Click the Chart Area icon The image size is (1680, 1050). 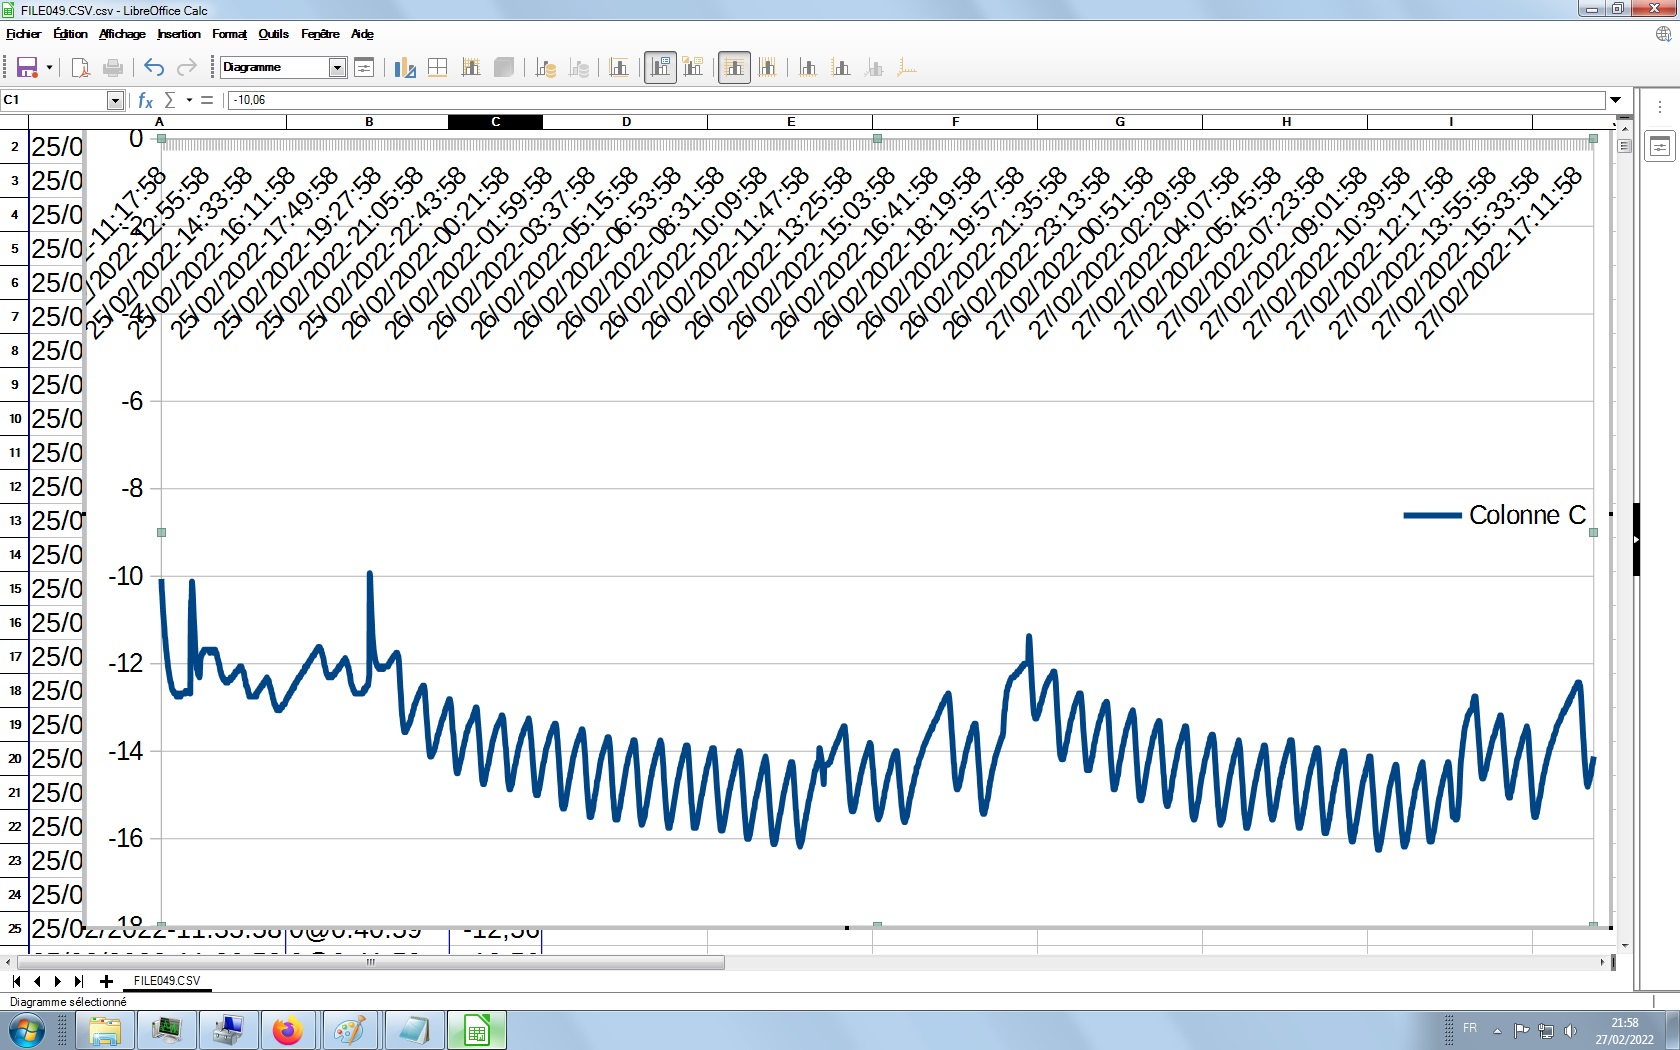point(437,68)
